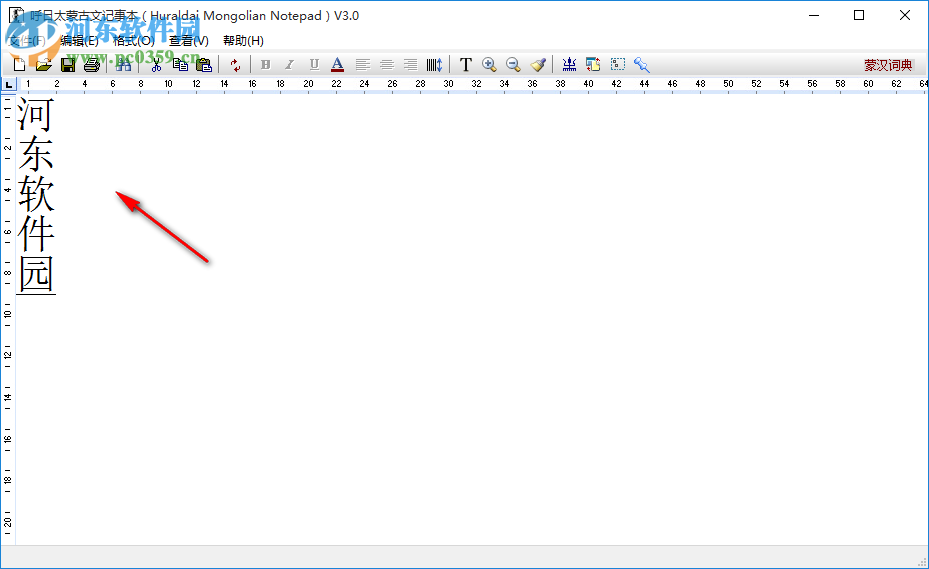Click the character 东 in the document
This screenshot has height=569, width=929.
(36, 154)
